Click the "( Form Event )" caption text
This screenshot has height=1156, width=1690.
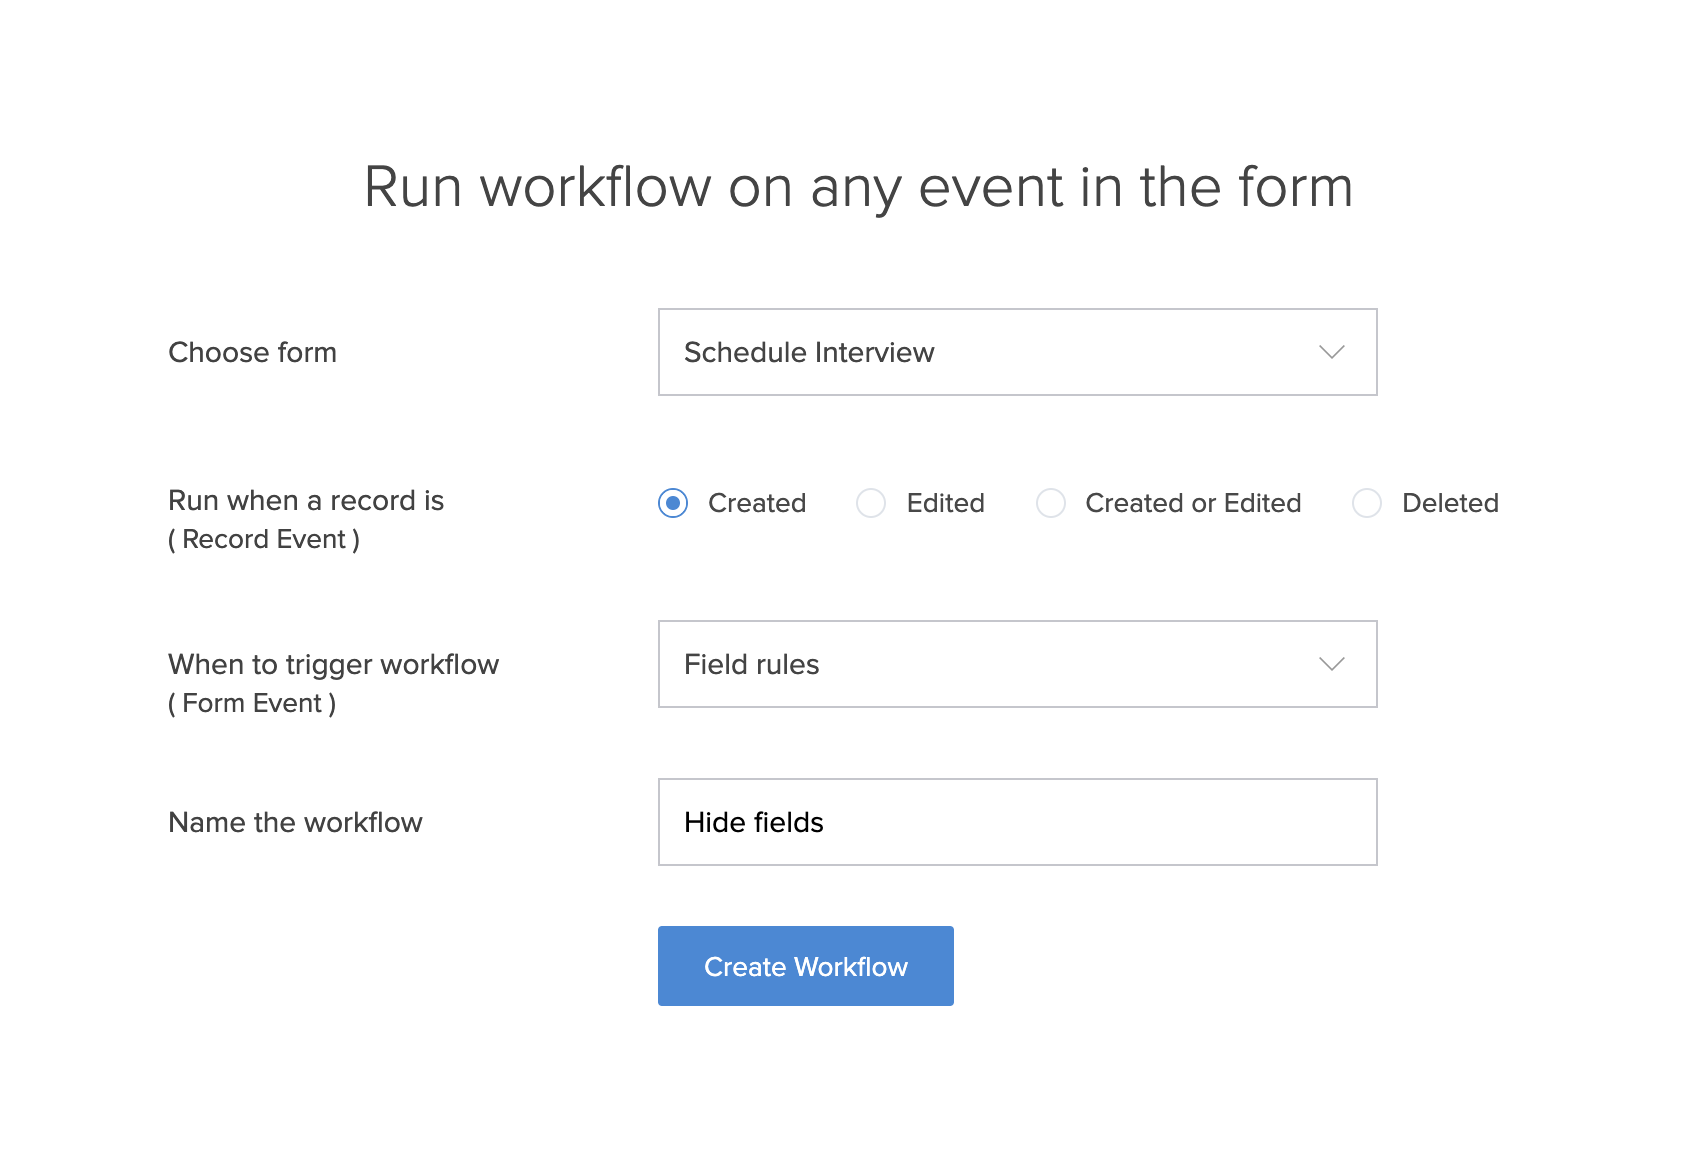[x=252, y=703]
